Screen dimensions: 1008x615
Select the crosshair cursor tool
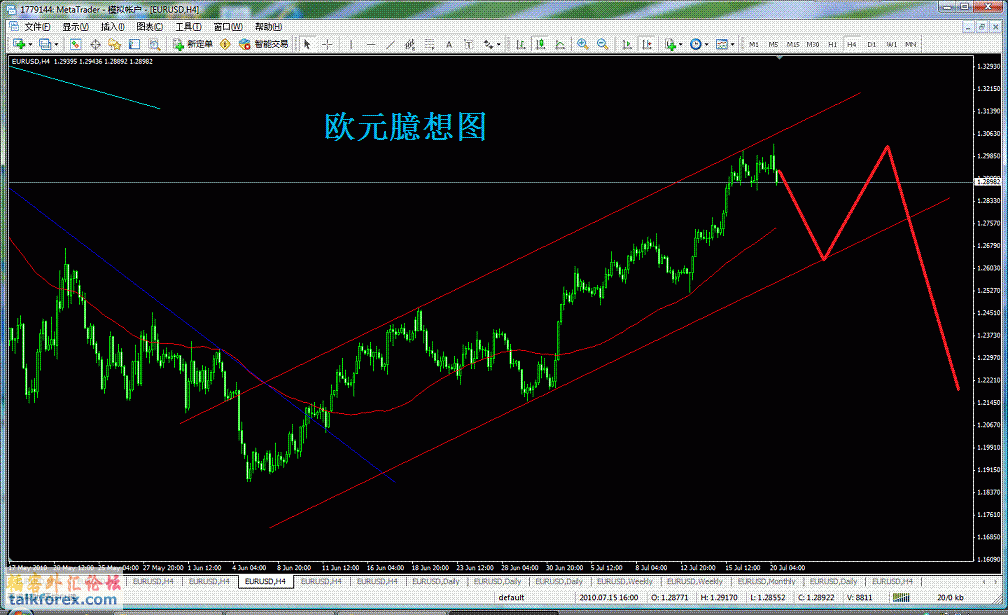click(x=327, y=44)
